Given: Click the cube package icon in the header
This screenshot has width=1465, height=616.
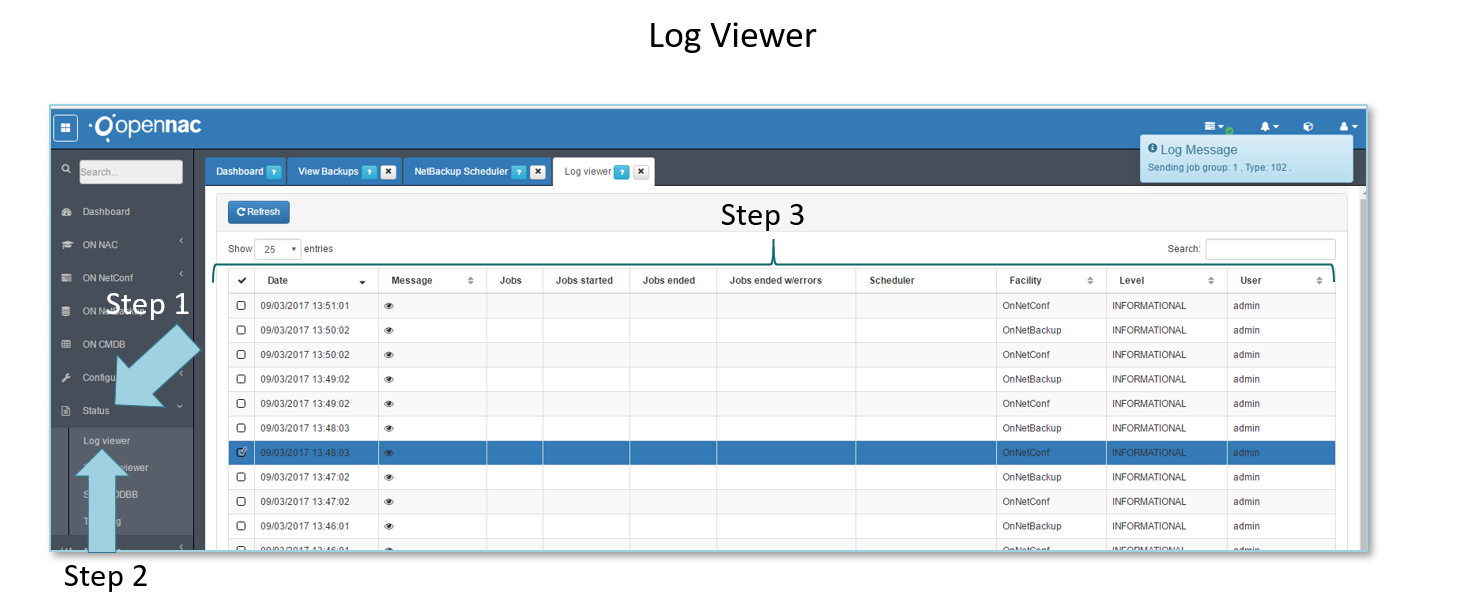Looking at the screenshot, I should click(1308, 127).
